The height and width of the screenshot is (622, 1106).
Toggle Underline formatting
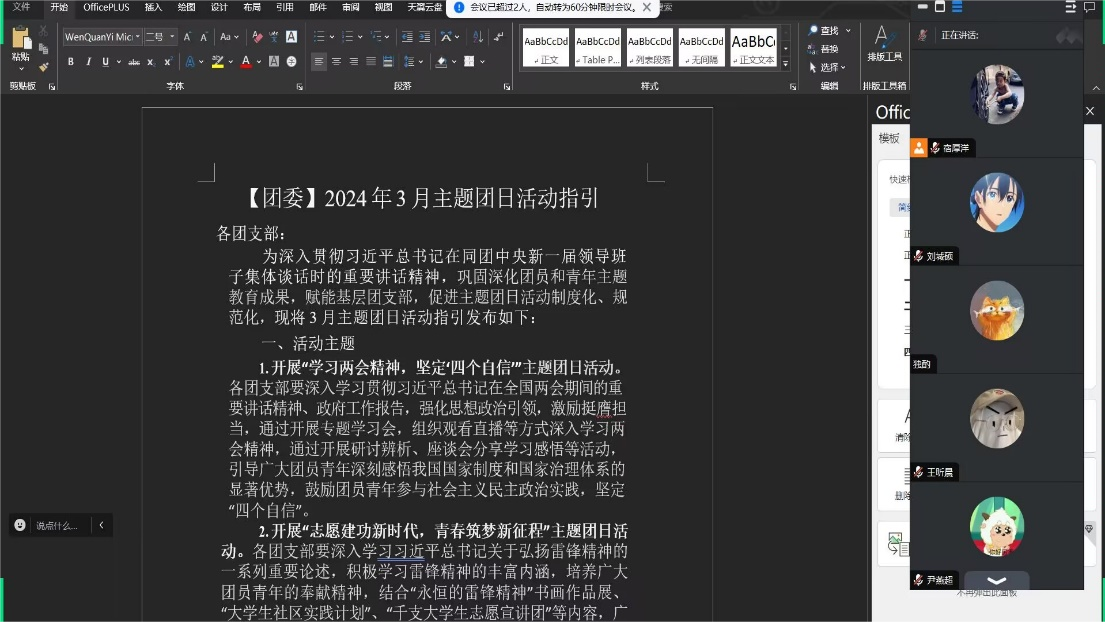click(105, 62)
